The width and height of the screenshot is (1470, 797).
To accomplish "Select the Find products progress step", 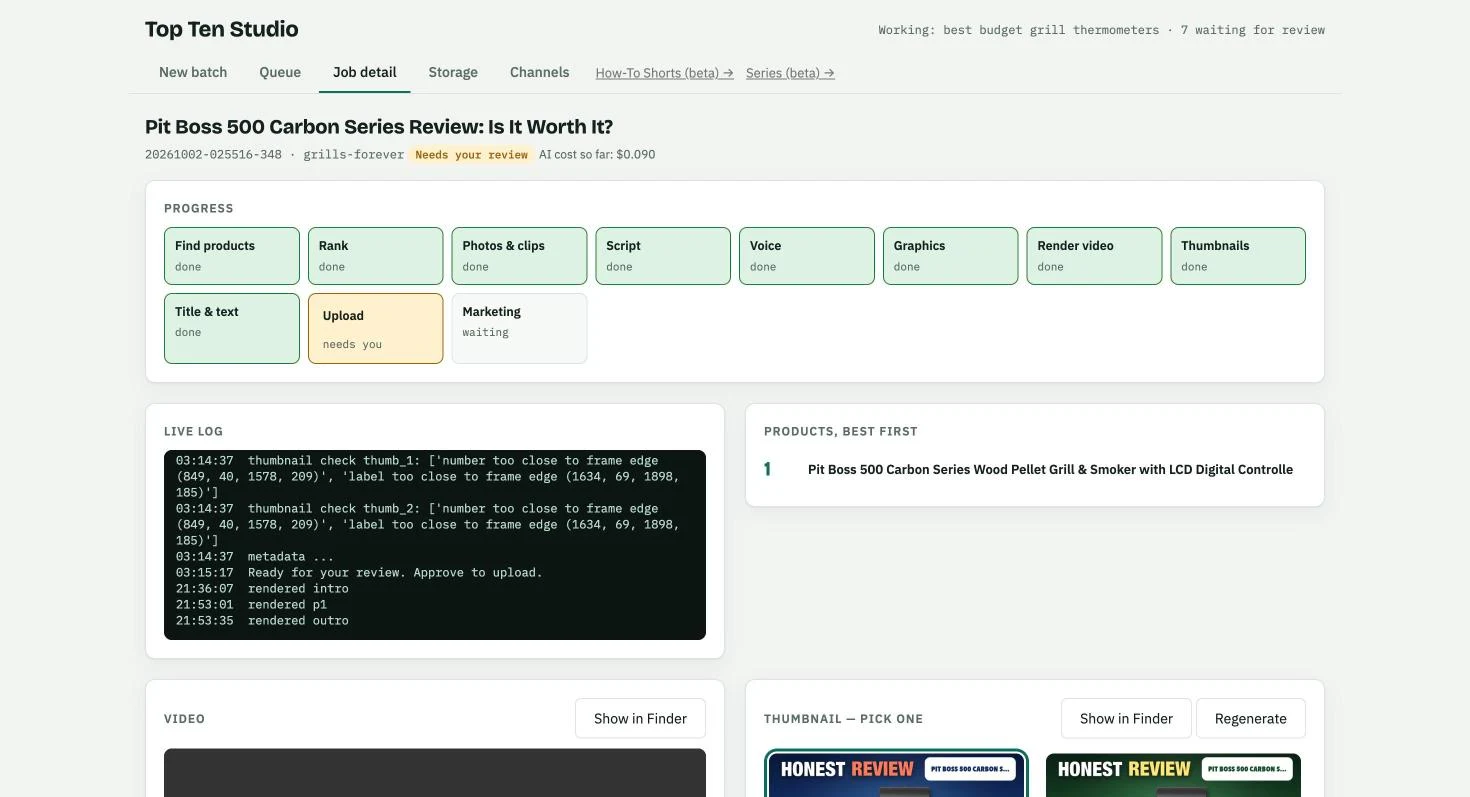I will pos(232,256).
